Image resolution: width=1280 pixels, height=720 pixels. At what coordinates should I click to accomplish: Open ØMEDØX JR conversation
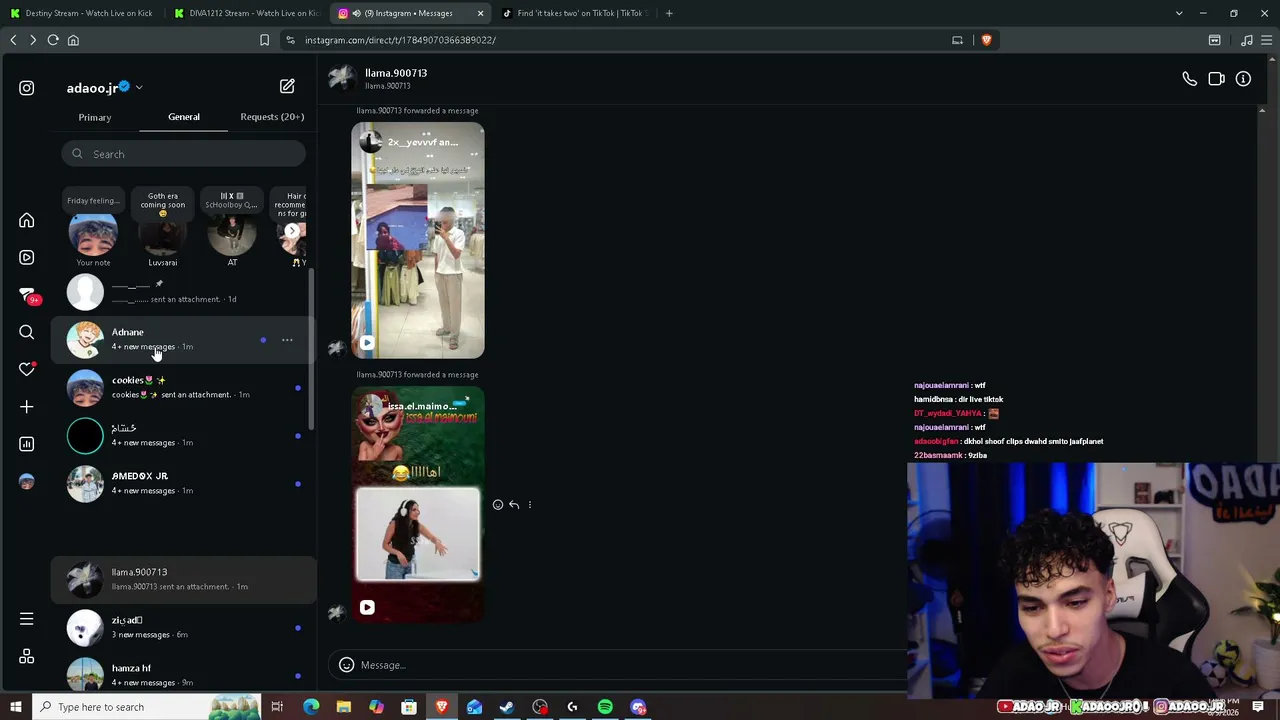pos(183,484)
